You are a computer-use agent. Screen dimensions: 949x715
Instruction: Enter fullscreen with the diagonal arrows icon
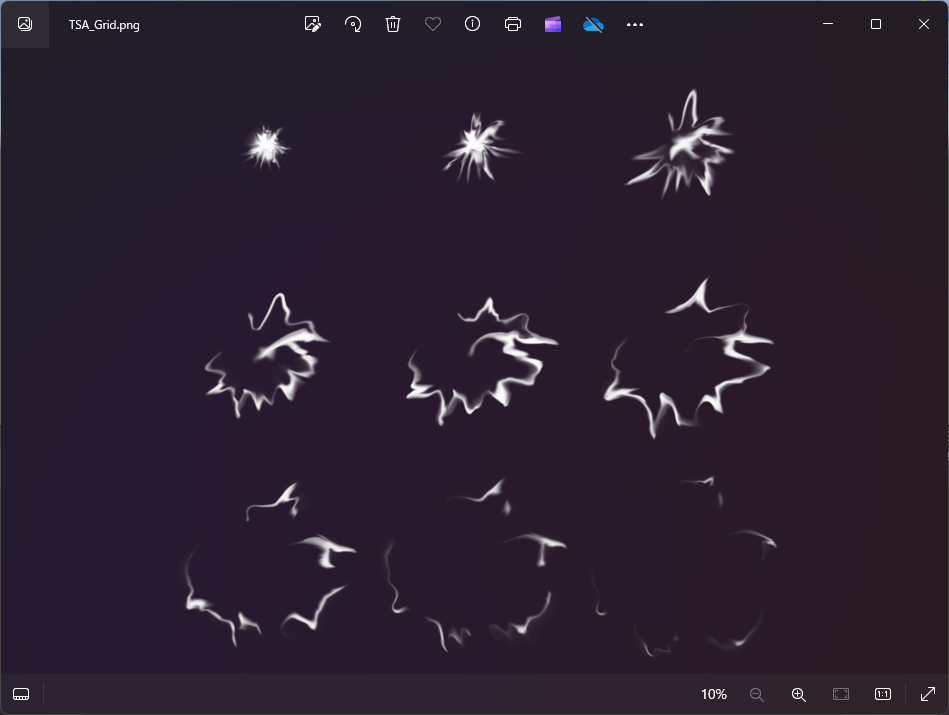click(928, 694)
